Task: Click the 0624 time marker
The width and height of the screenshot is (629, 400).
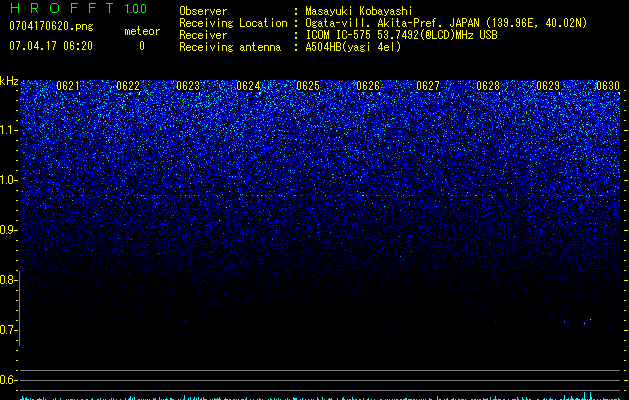Action: point(248,86)
